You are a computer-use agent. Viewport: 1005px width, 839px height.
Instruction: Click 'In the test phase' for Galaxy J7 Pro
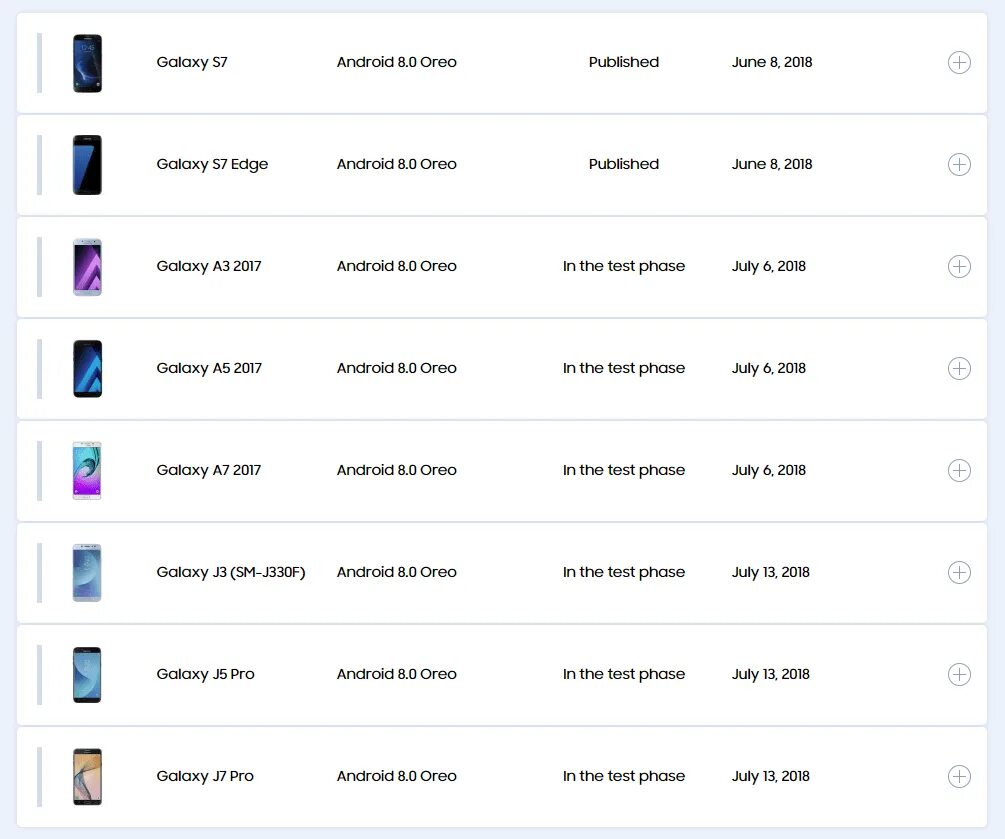[x=624, y=776]
